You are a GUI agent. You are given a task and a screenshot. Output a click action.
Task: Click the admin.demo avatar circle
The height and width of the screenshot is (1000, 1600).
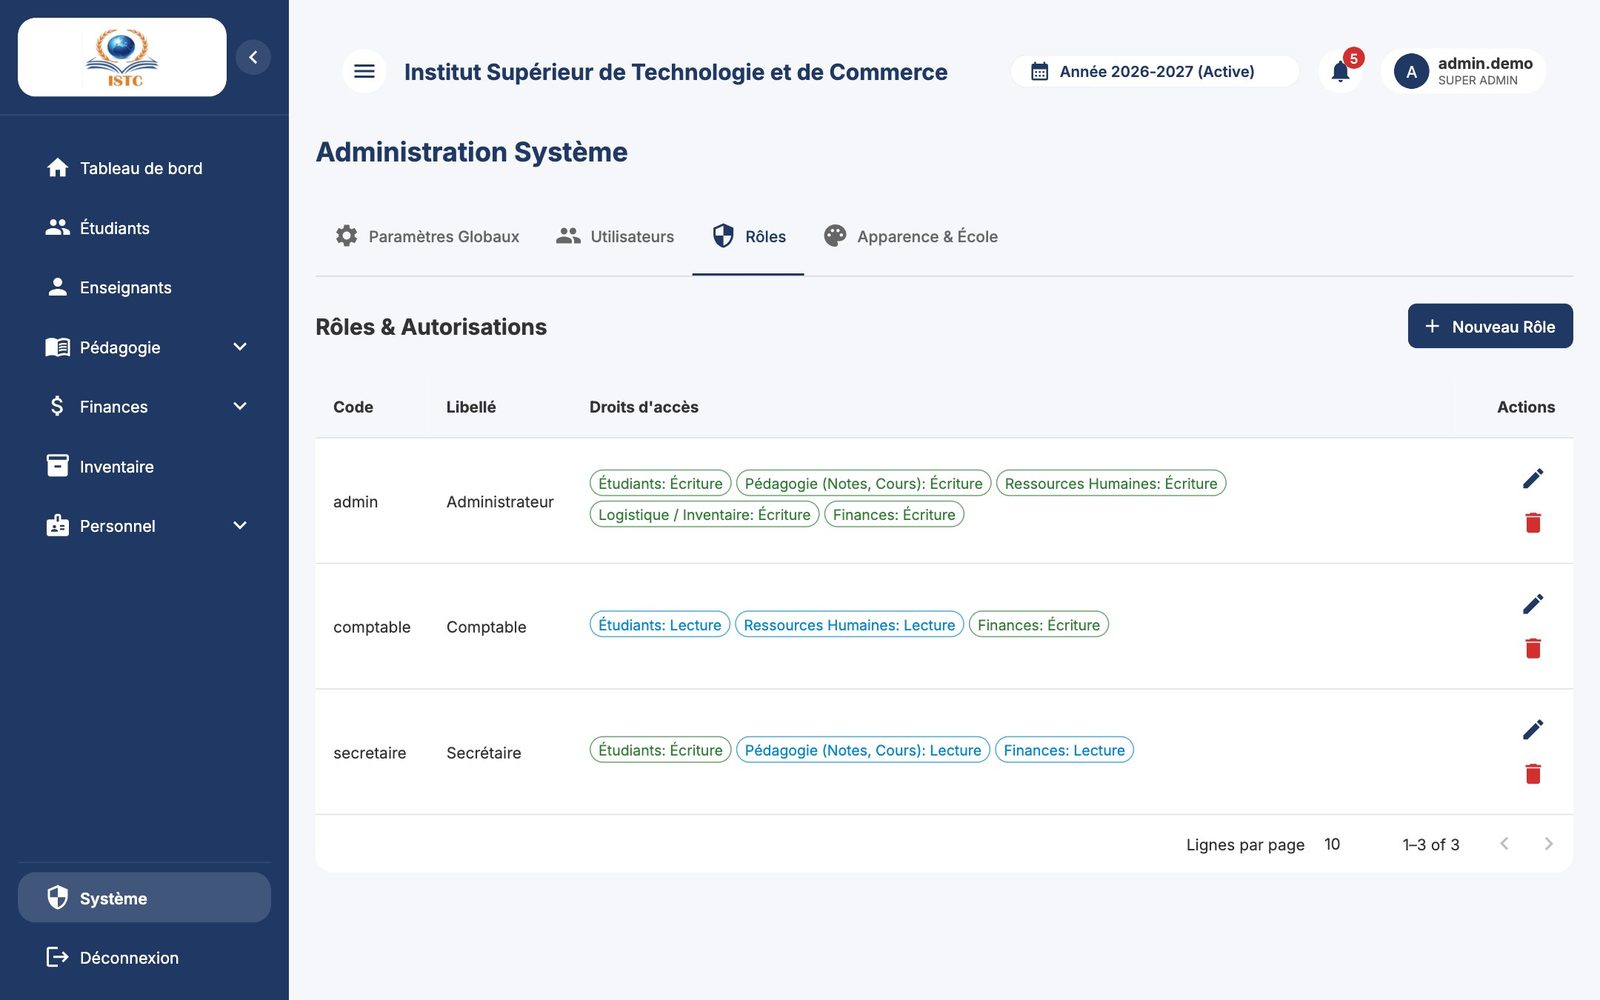click(x=1411, y=72)
